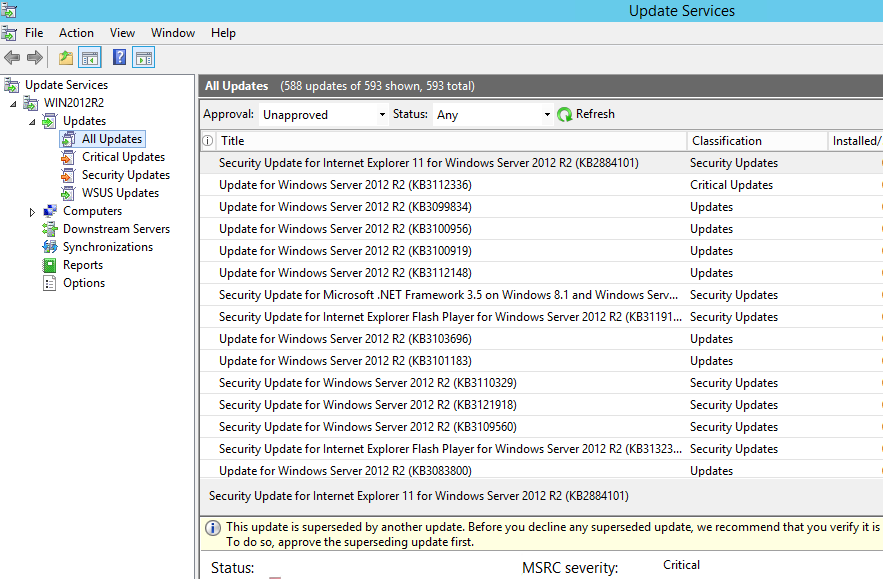Select WSUS Updates in the tree

pyautogui.click(x=121, y=193)
